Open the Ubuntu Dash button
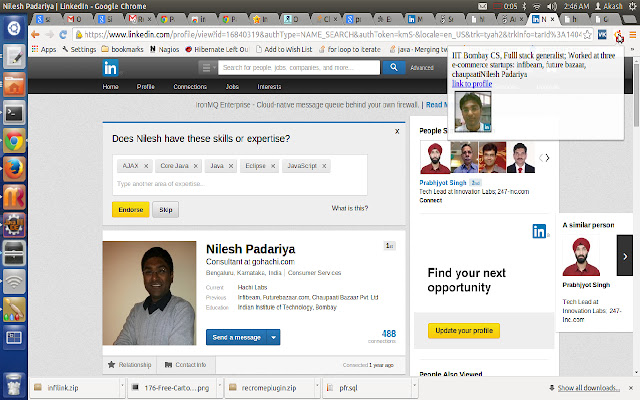The image size is (640, 400). (14, 28)
